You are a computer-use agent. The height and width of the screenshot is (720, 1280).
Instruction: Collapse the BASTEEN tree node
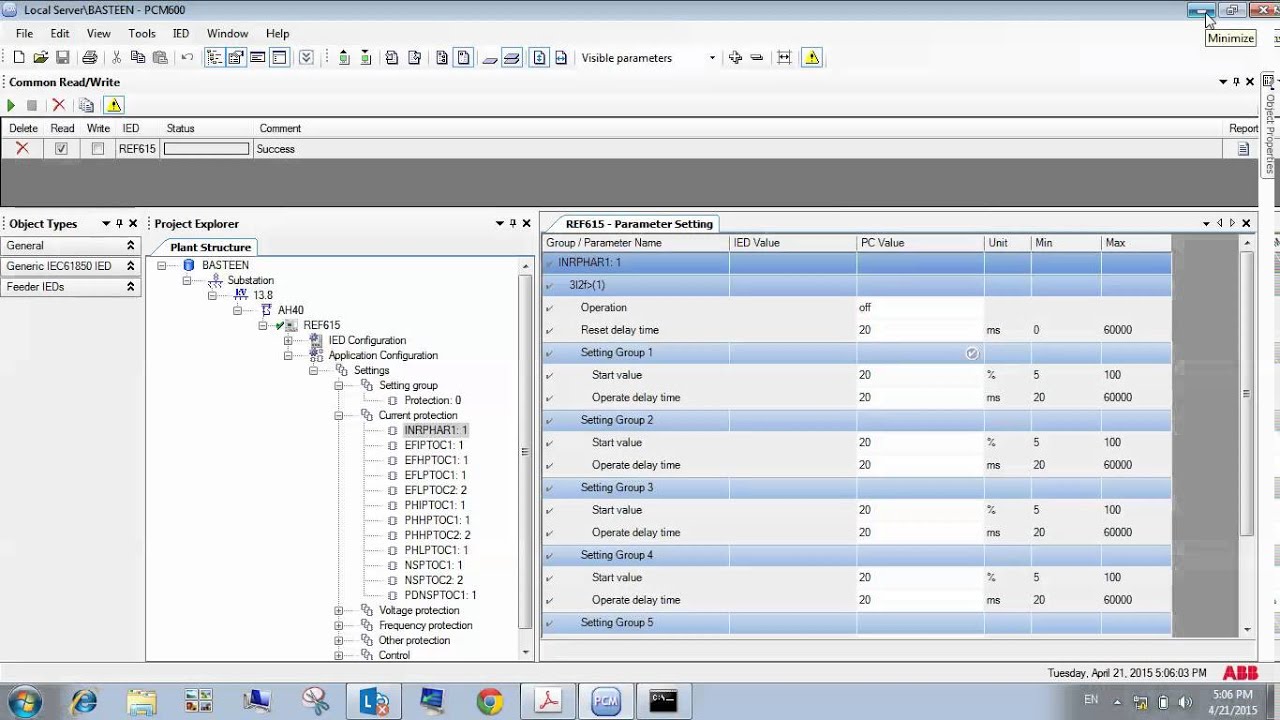click(x=161, y=265)
